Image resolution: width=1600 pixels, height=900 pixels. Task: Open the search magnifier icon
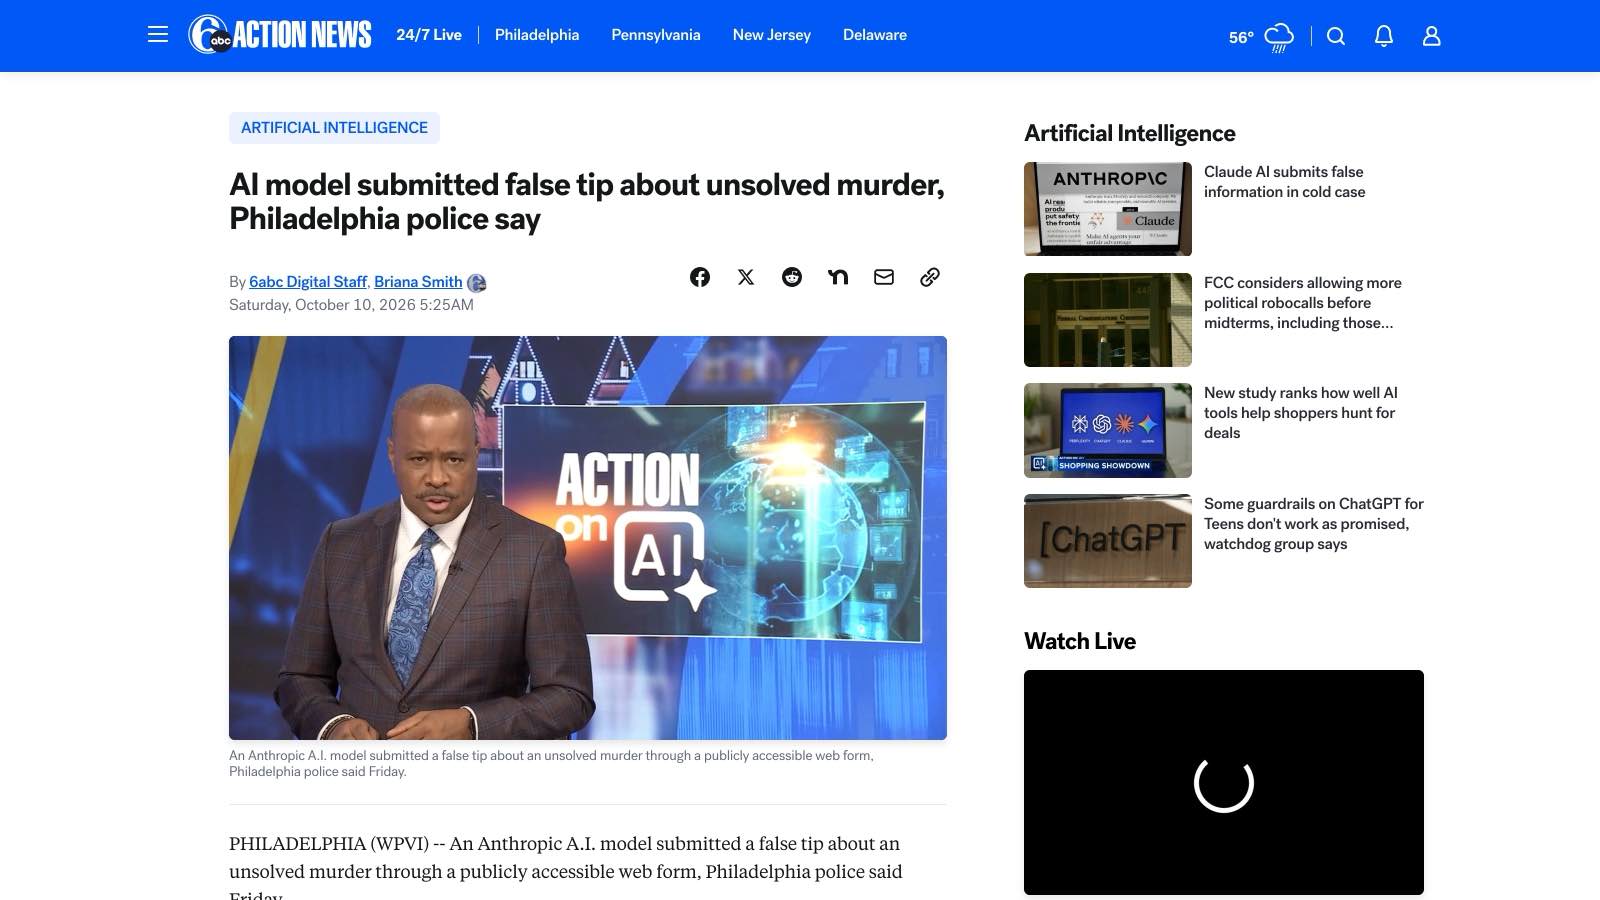point(1336,36)
